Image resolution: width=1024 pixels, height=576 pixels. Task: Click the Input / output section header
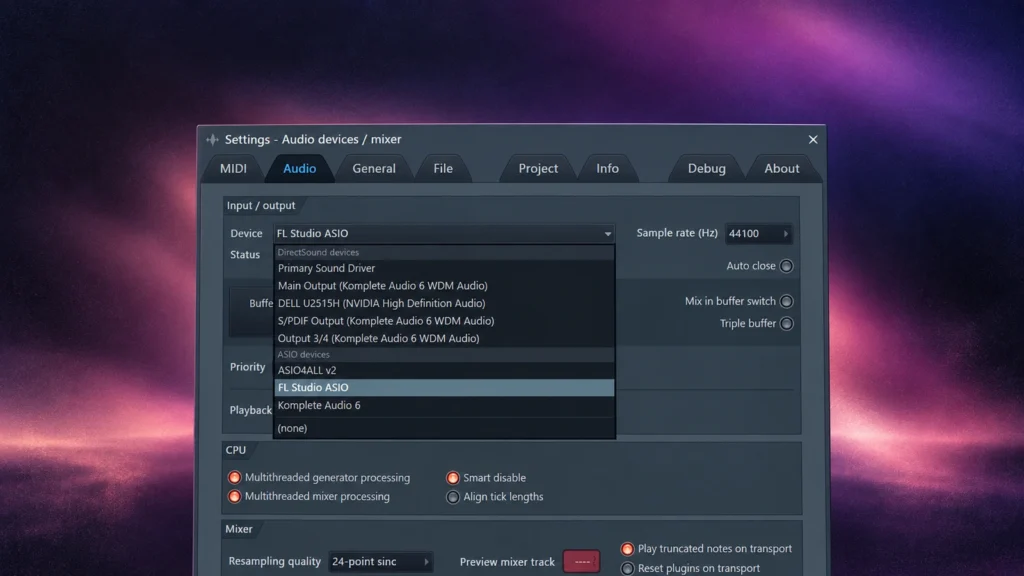(x=261, y=206)
